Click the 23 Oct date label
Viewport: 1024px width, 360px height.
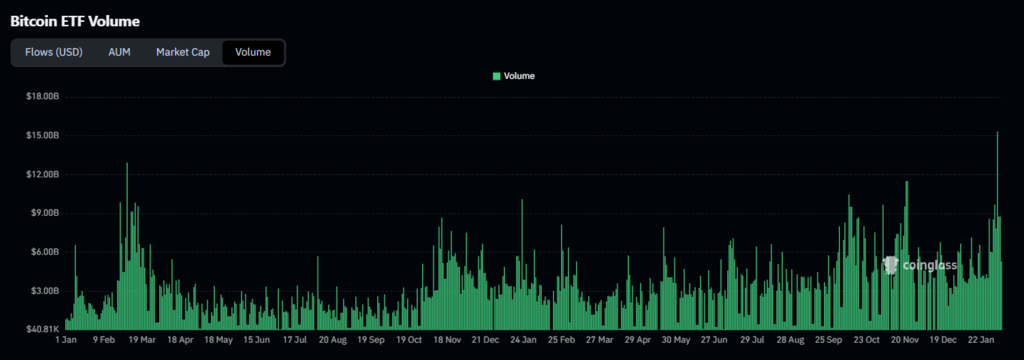tap(867, 340)
